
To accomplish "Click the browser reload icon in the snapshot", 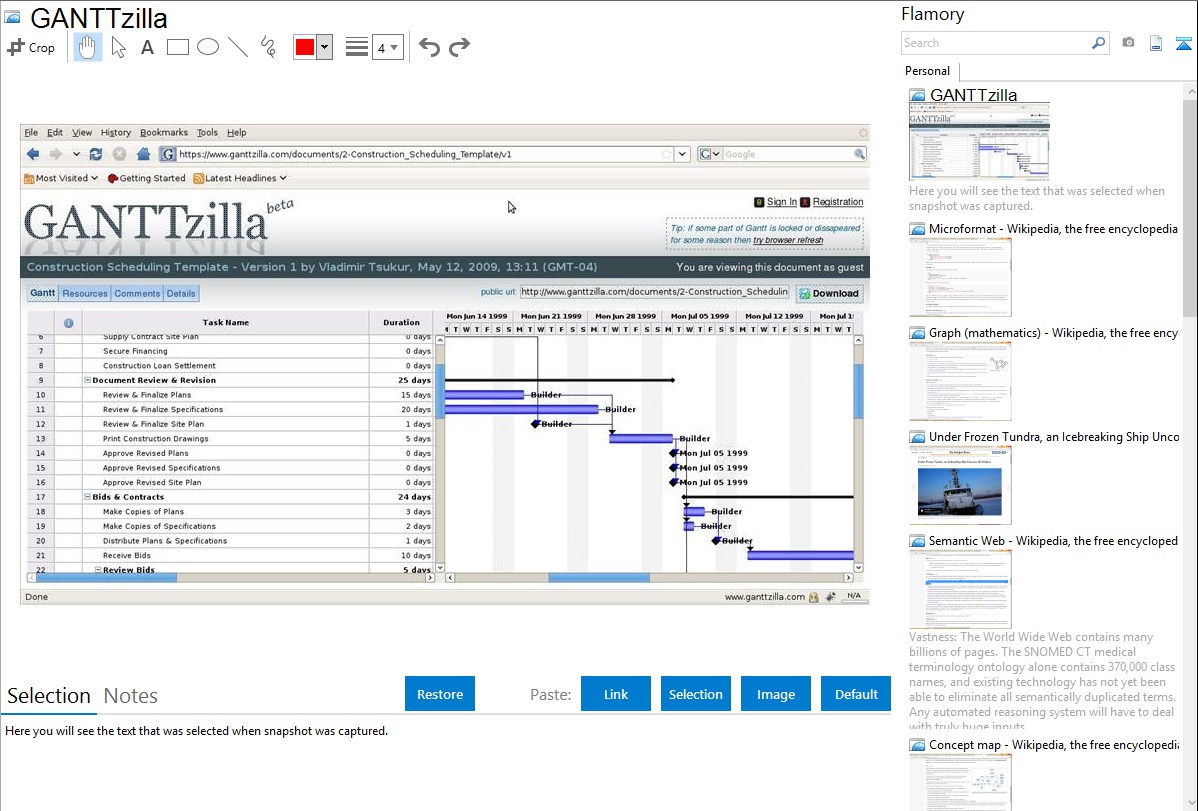I will click(x=96, y=154).
